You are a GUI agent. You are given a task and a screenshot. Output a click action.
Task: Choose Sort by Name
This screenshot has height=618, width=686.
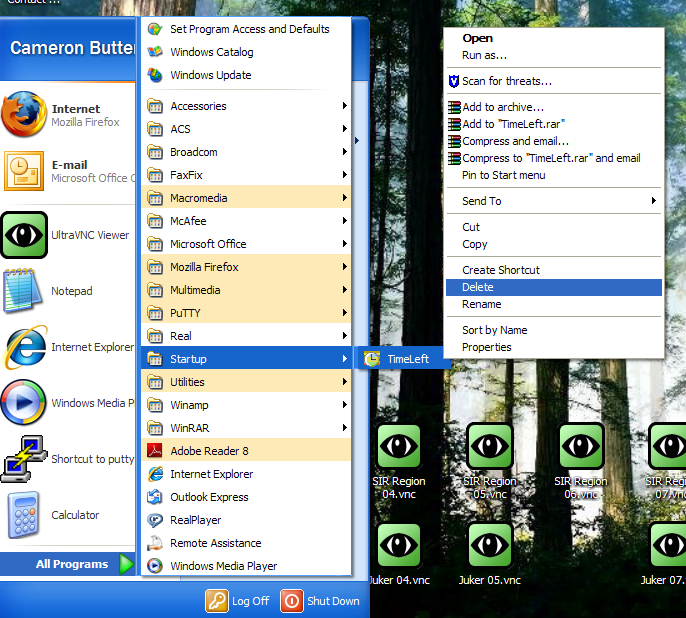click(553, 330)
